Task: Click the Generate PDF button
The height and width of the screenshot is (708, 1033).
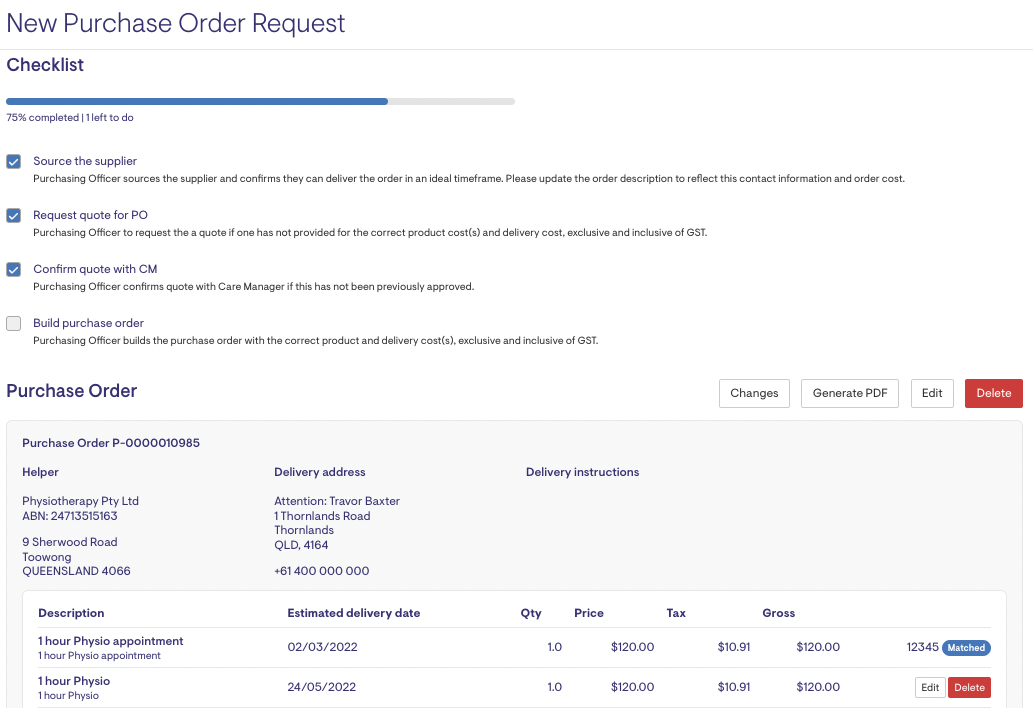Action: 850,393
